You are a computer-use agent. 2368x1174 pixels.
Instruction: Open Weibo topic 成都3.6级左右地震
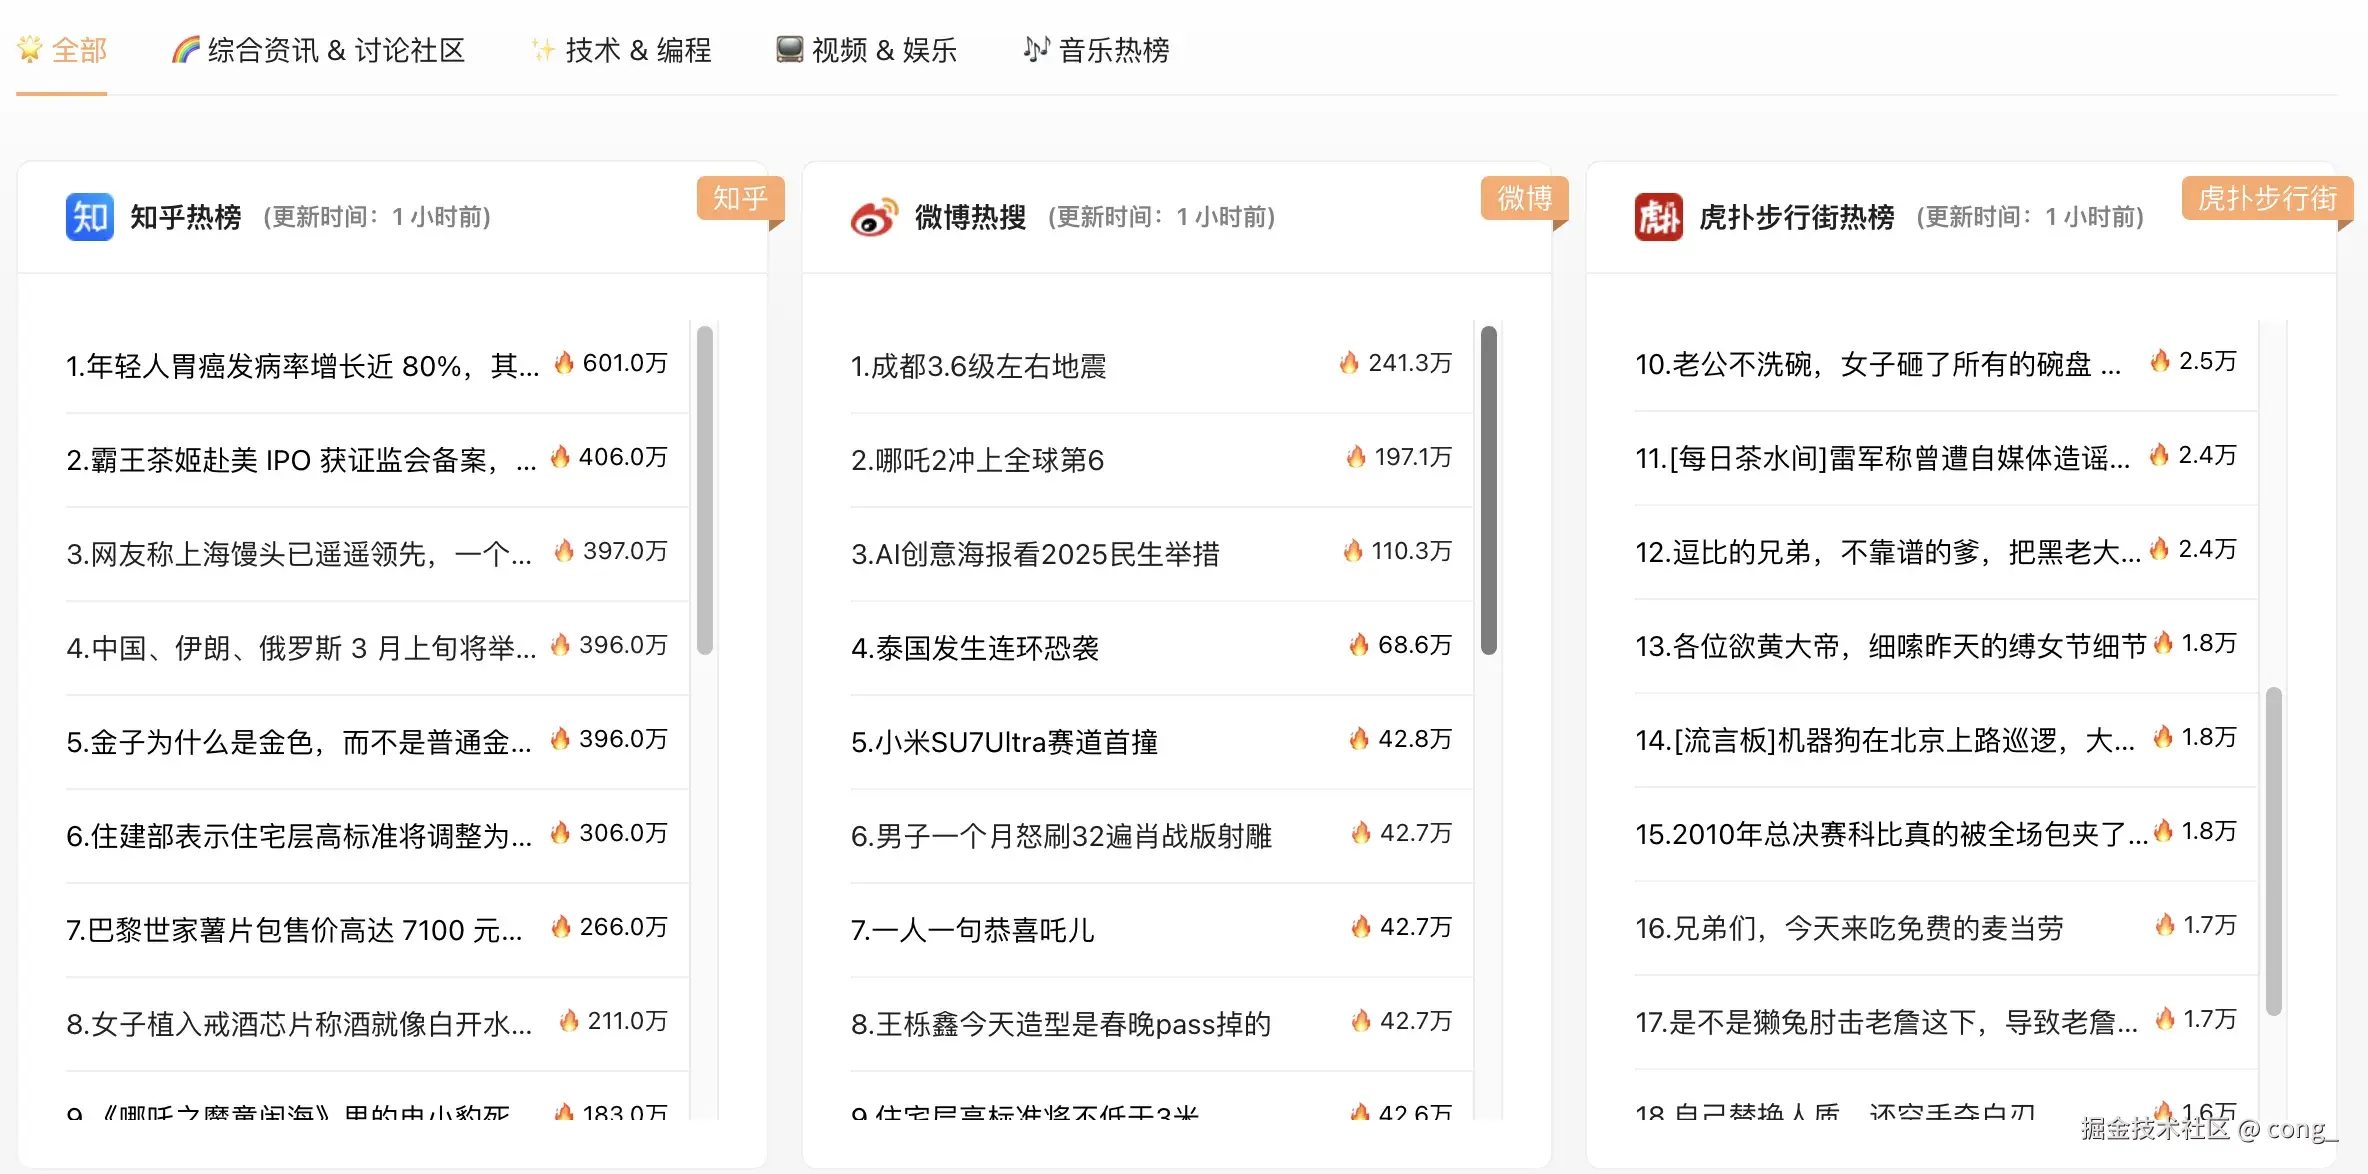978,366
